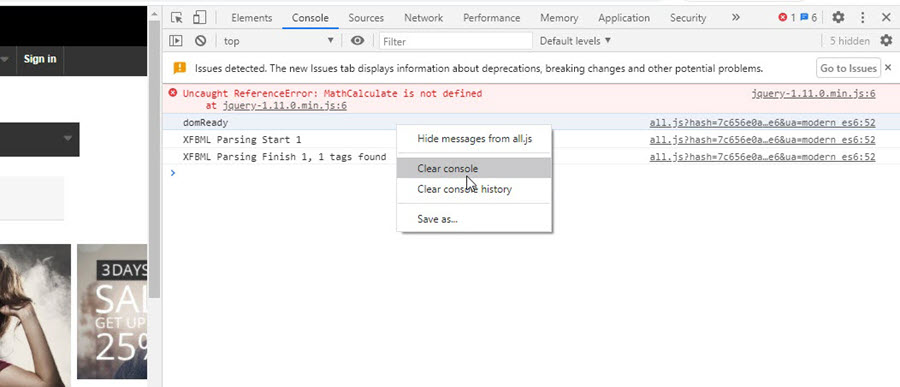Image resolution: width=900 pixels, height=387 pixels.
Task: Click the red error count indicator
Action: (787, 18)
